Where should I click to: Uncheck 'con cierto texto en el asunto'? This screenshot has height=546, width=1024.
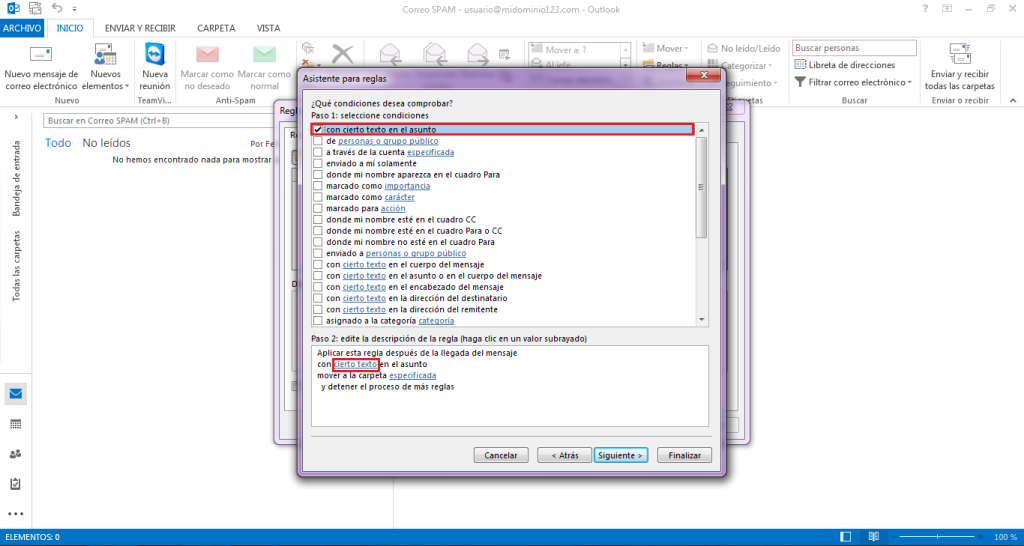318,129
